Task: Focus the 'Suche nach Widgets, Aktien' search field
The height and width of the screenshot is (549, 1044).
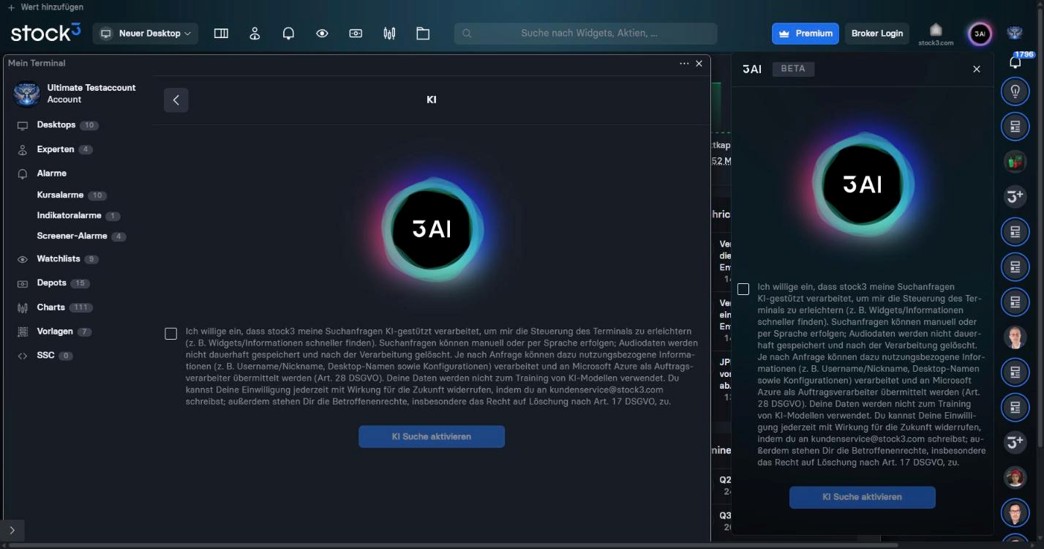Action: 585,33
